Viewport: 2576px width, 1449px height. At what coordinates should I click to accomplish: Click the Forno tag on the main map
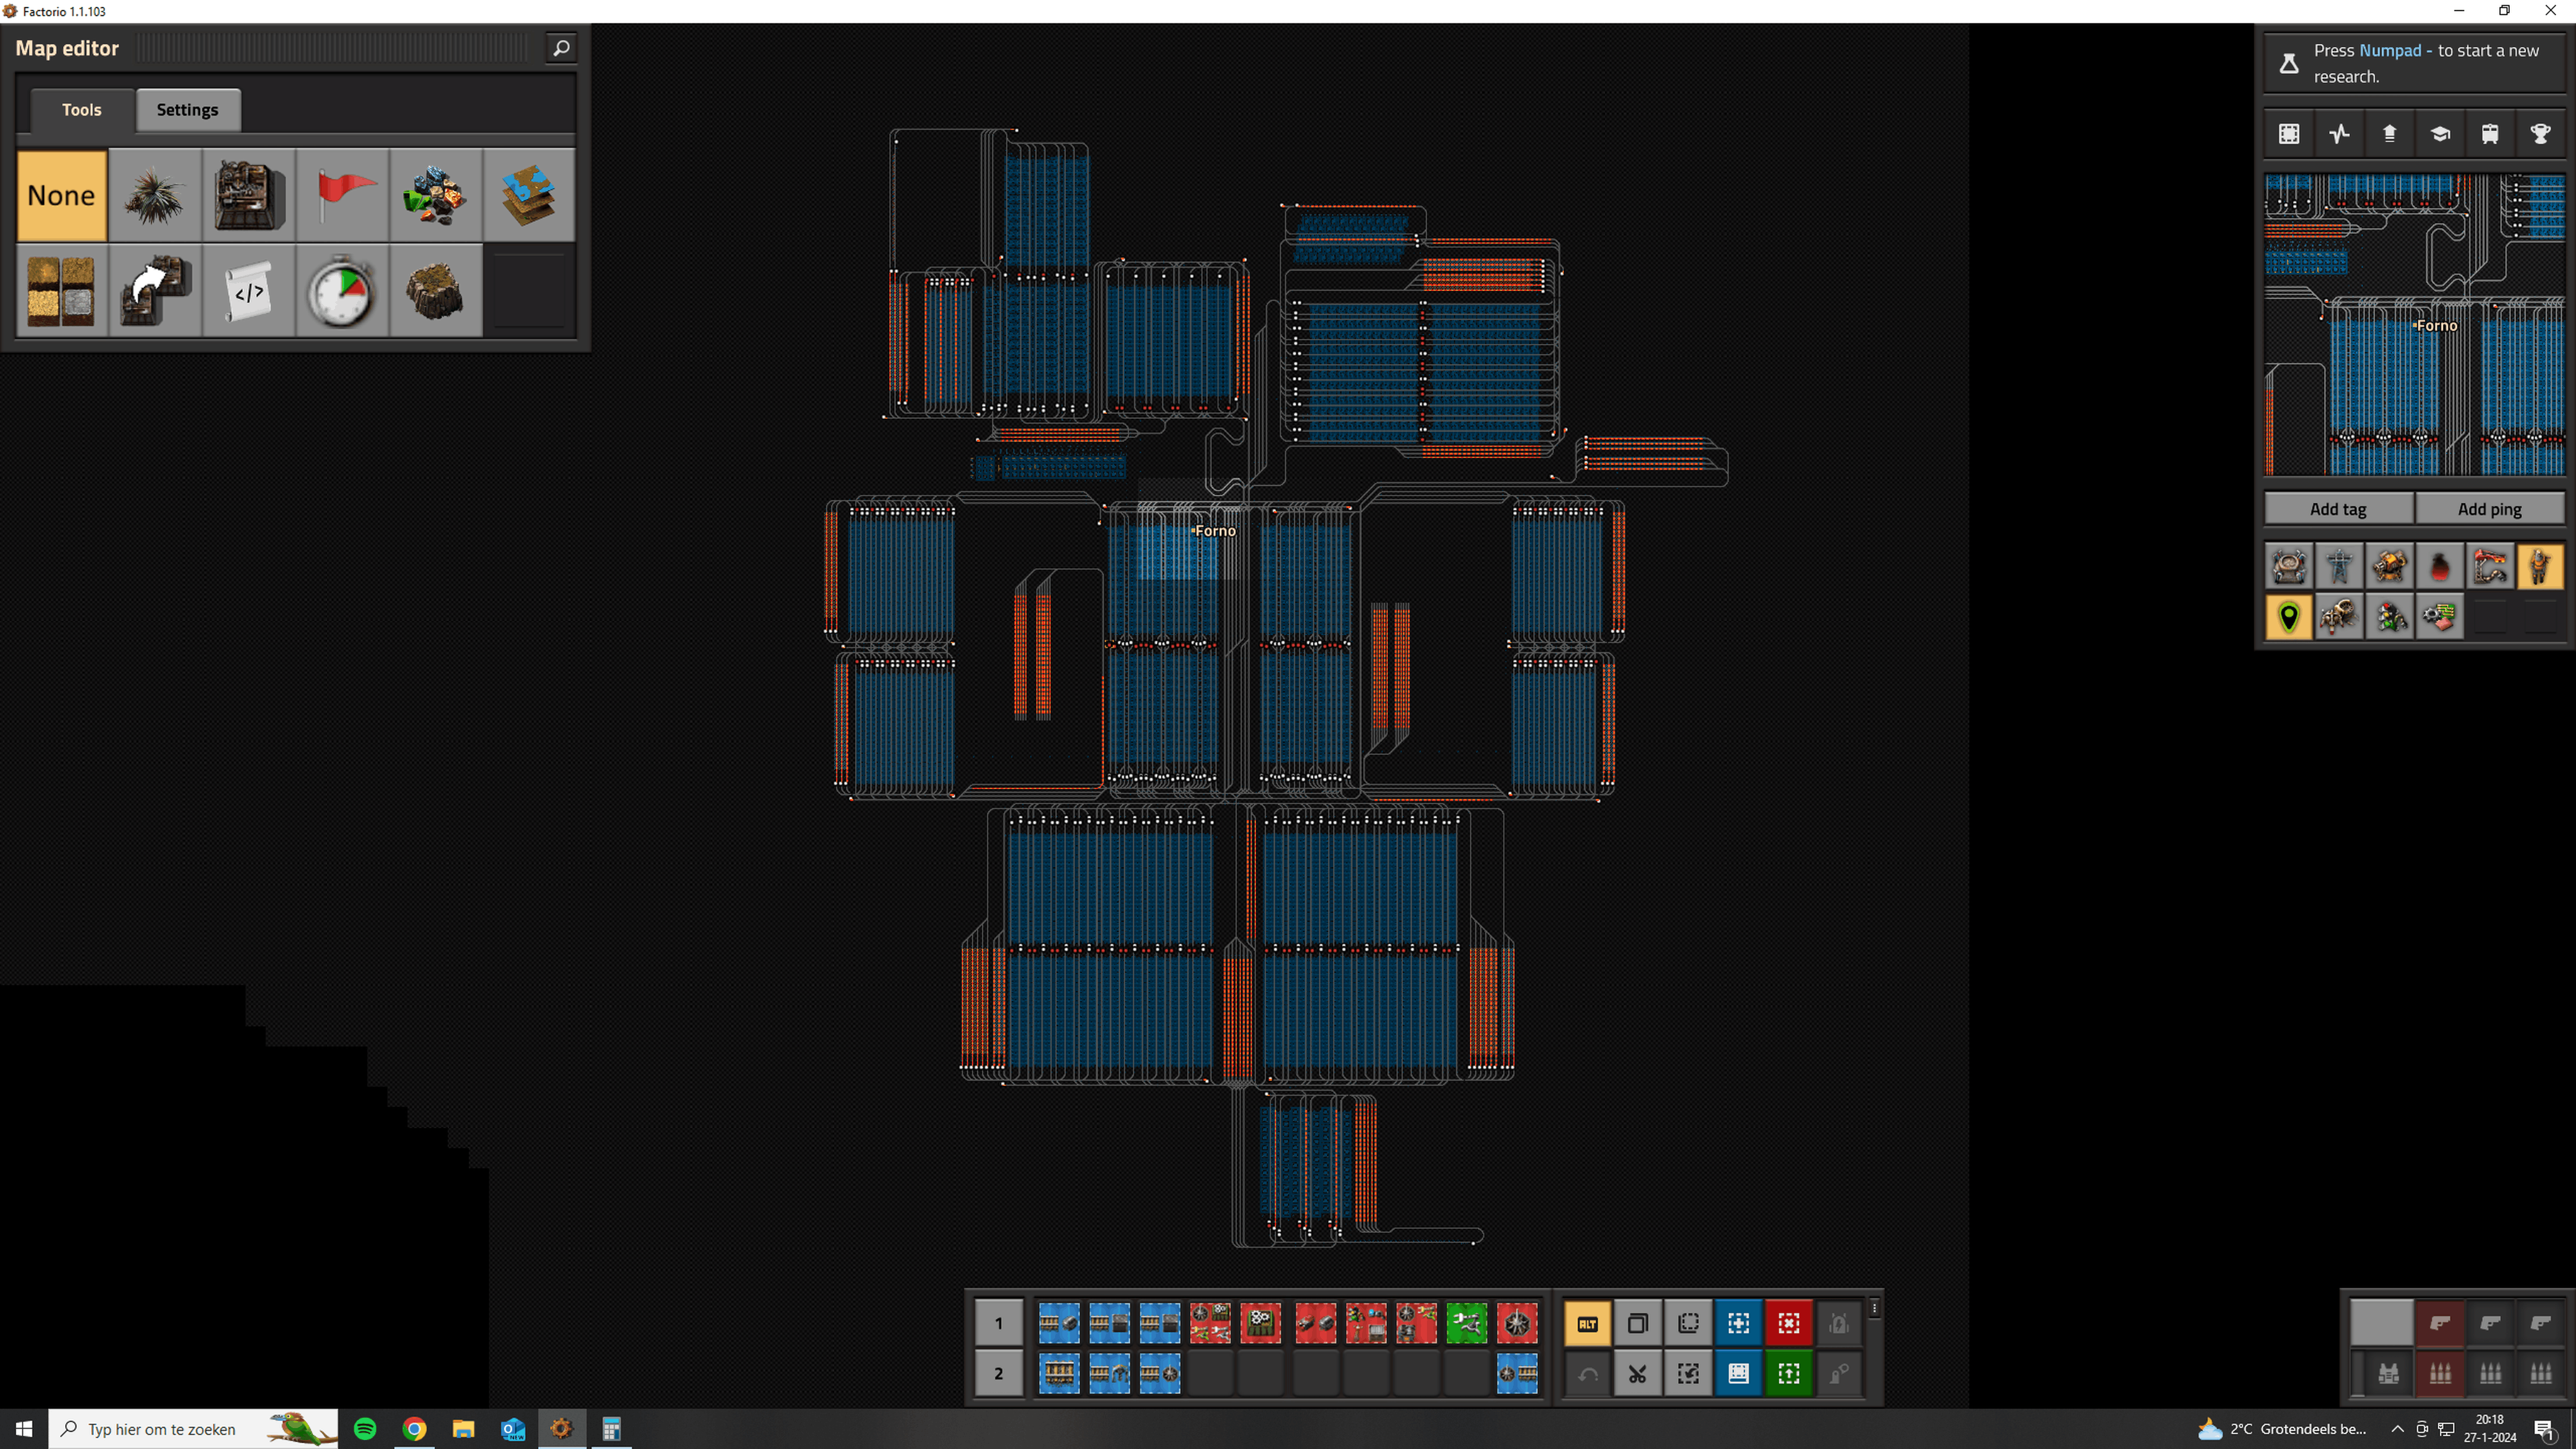1215,531
